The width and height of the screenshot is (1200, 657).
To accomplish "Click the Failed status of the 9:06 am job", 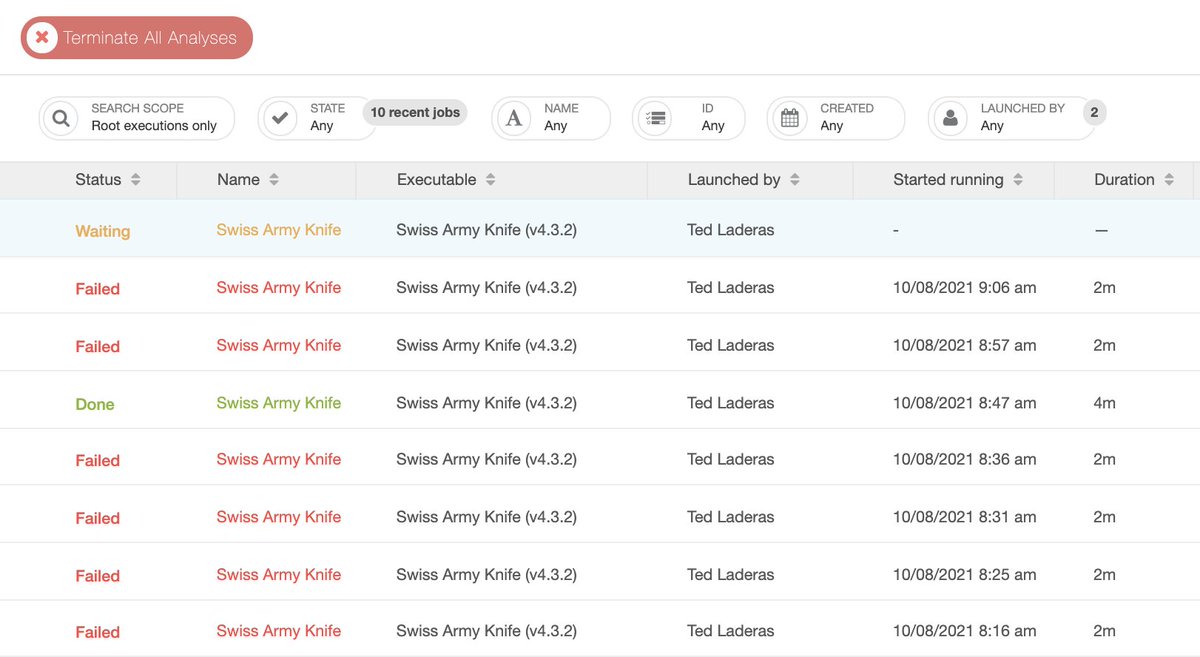I will pyautogui.click(x=98, y=289).
